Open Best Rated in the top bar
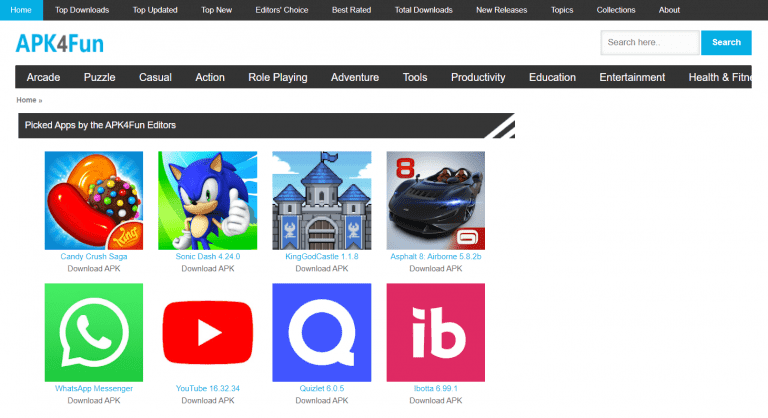 [x=351, y=10]
